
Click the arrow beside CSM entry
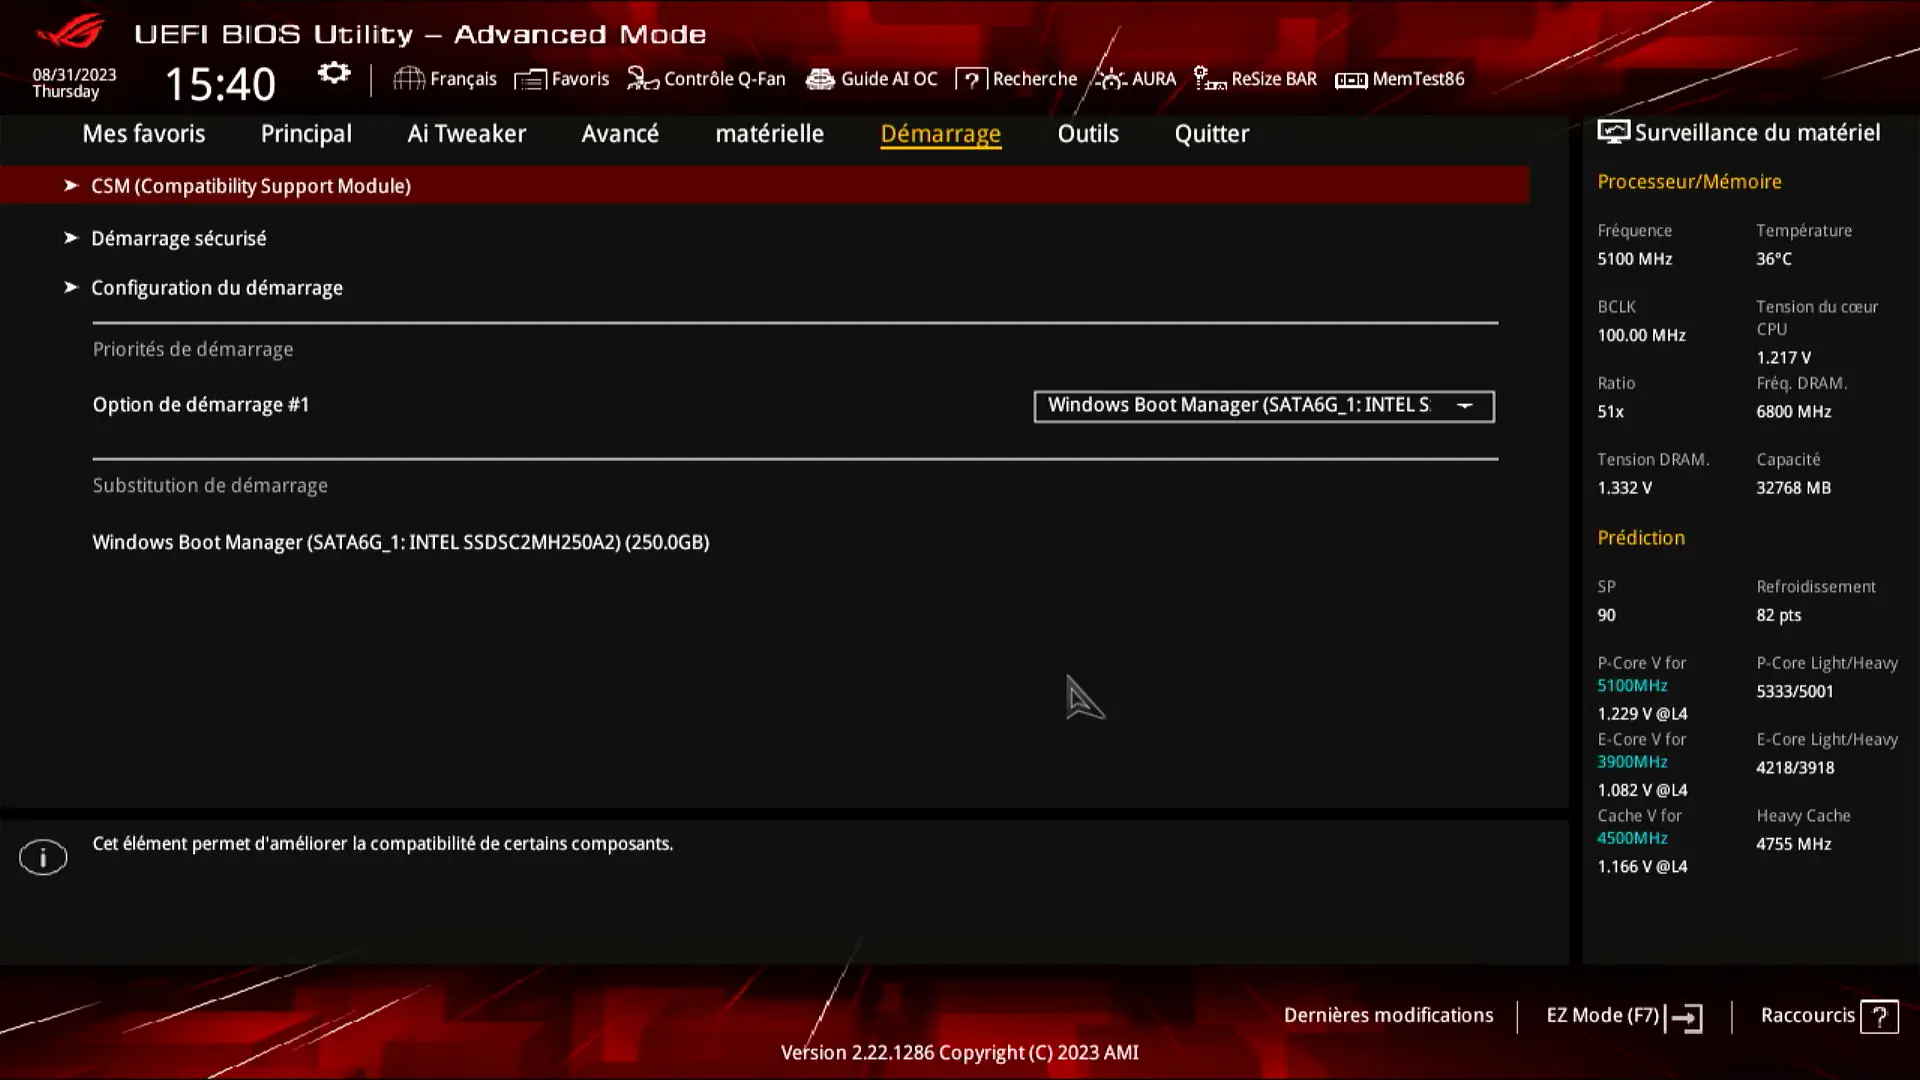coord(71,185)
